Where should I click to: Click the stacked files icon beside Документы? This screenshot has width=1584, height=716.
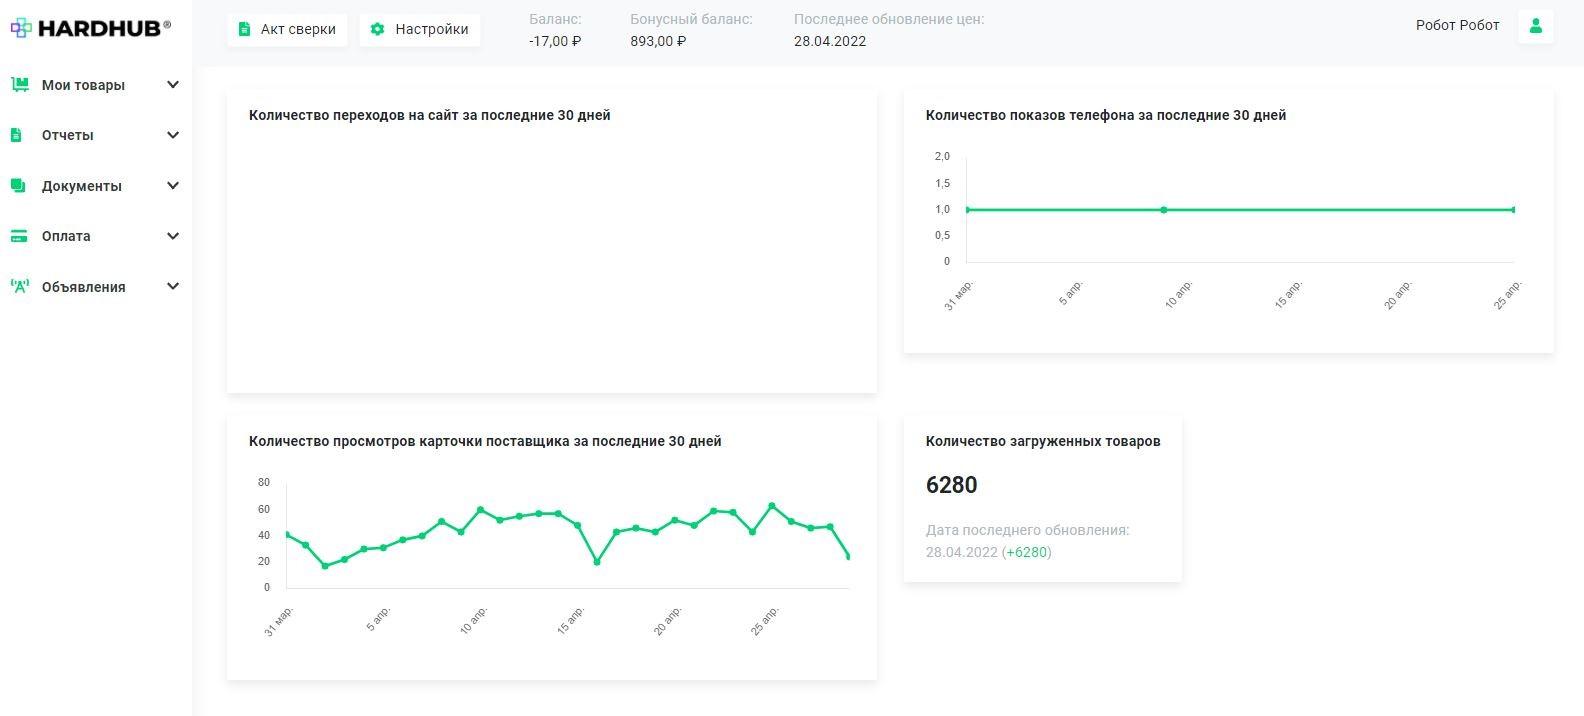[18, 186]
